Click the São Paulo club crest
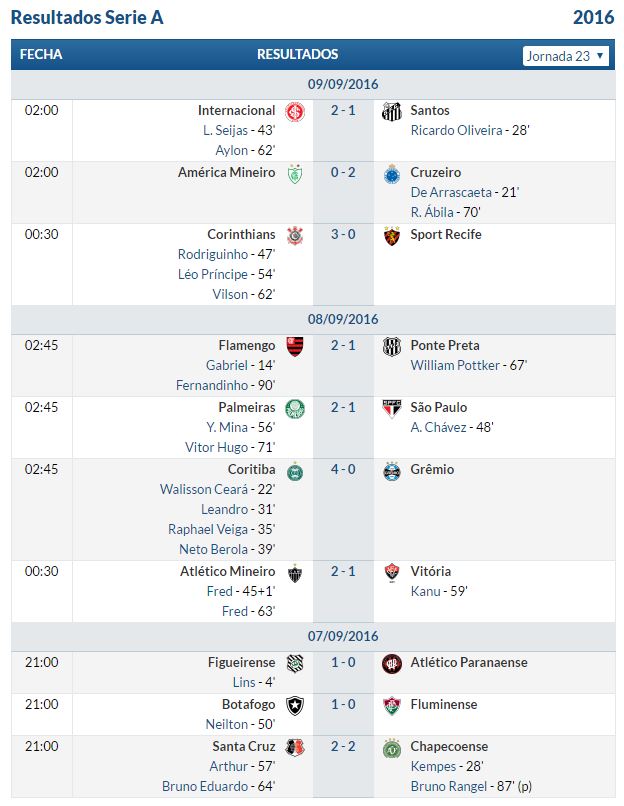The height and width of the screenshot is (806, 624). tap(392, 409)
